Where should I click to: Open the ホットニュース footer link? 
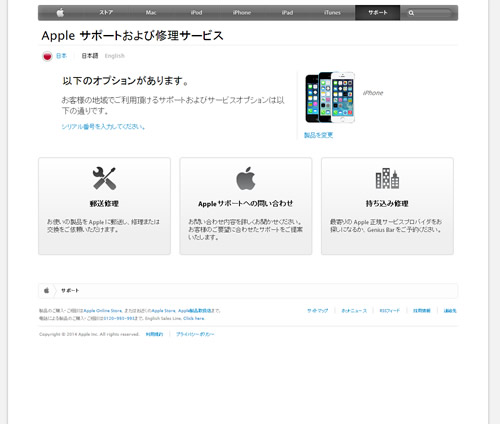(x=354, y=311)
